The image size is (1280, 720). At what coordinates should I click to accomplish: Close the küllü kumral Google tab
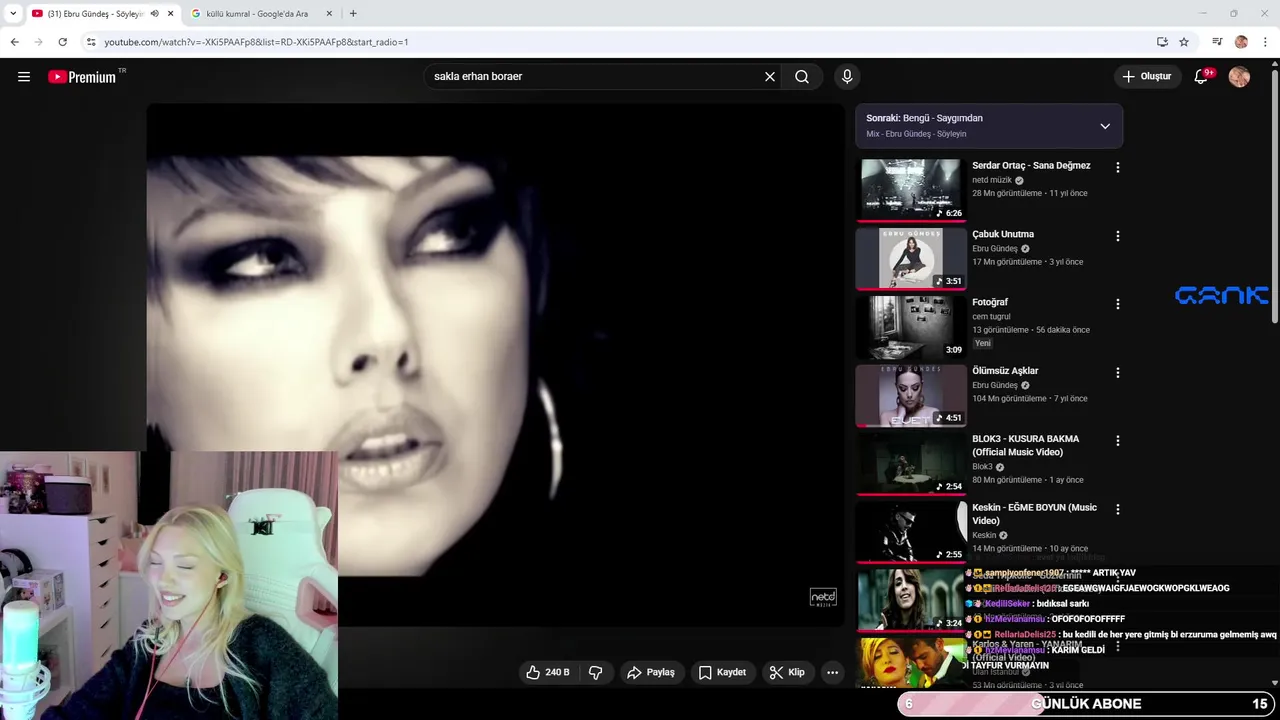pyautogui.click(x=331, y=14)
